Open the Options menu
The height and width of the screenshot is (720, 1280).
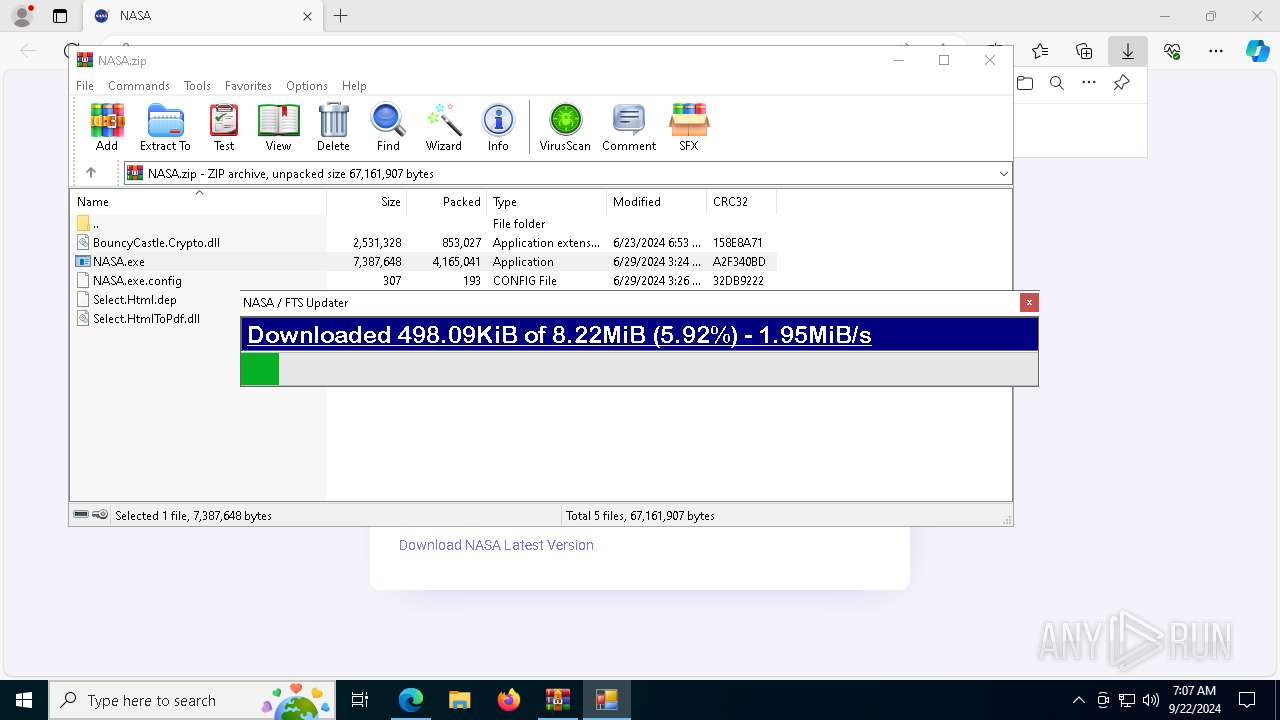click(307, 86)
